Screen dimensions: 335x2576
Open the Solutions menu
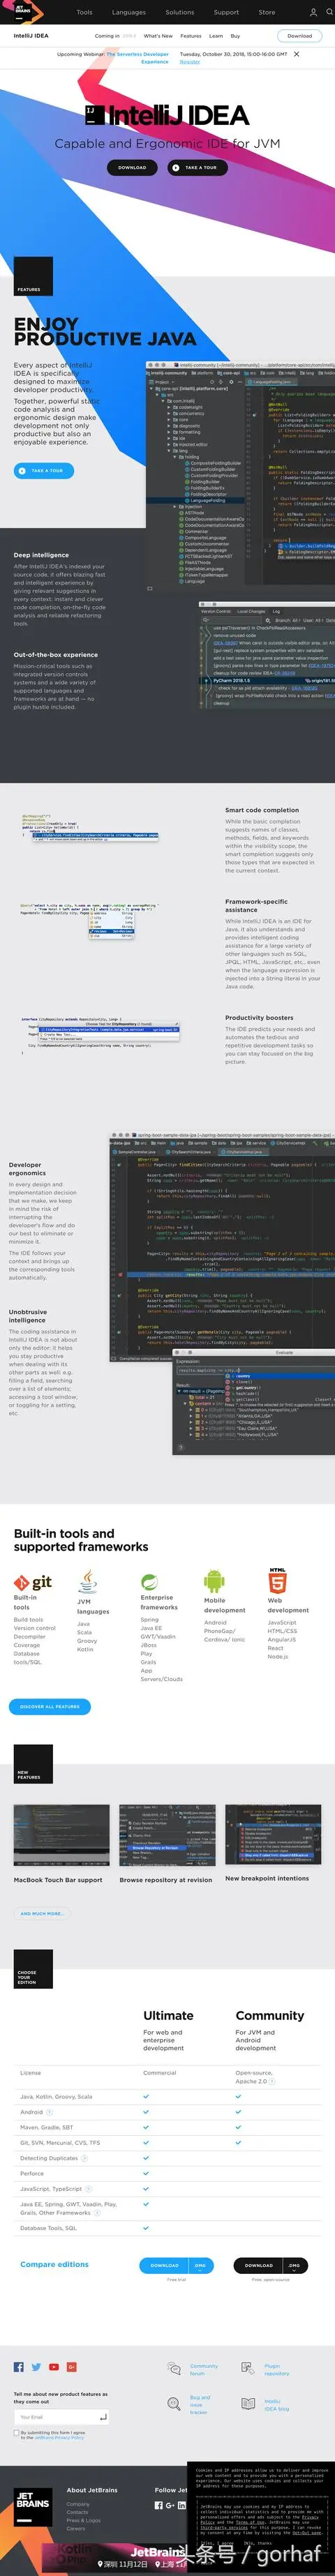180,13
